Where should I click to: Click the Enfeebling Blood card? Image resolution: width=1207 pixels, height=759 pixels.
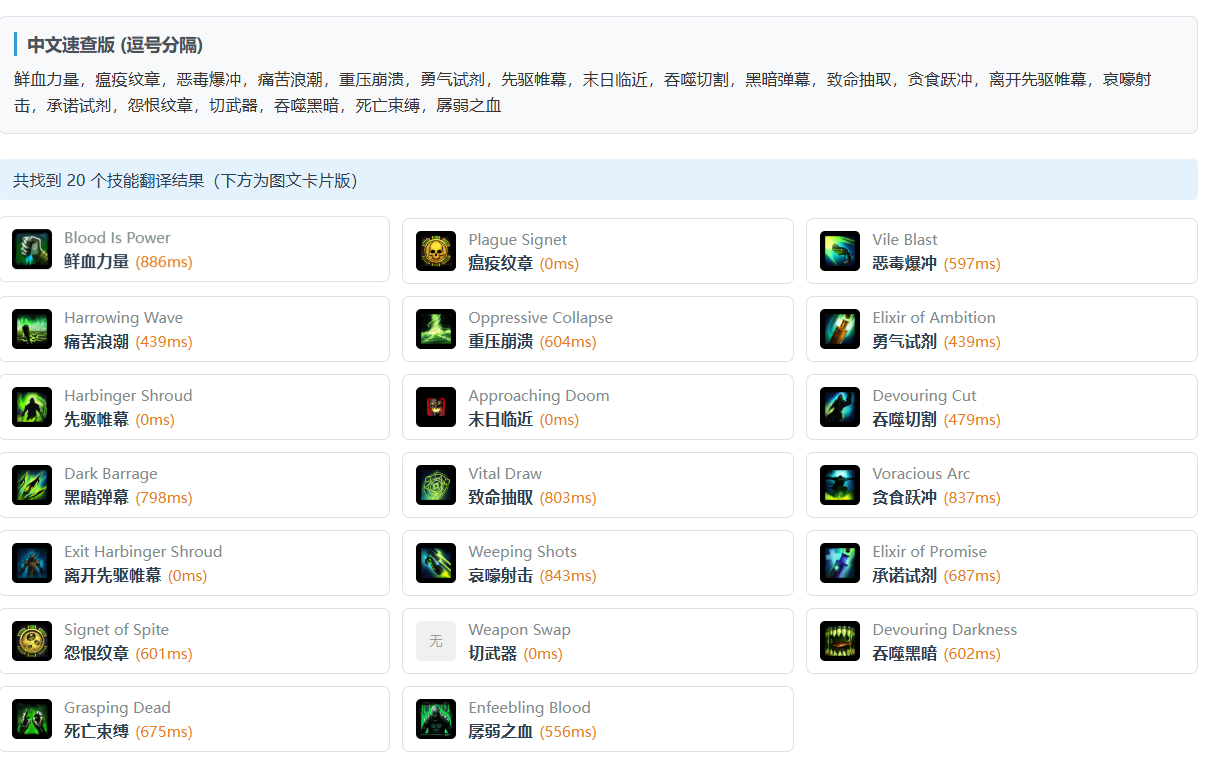597,719
